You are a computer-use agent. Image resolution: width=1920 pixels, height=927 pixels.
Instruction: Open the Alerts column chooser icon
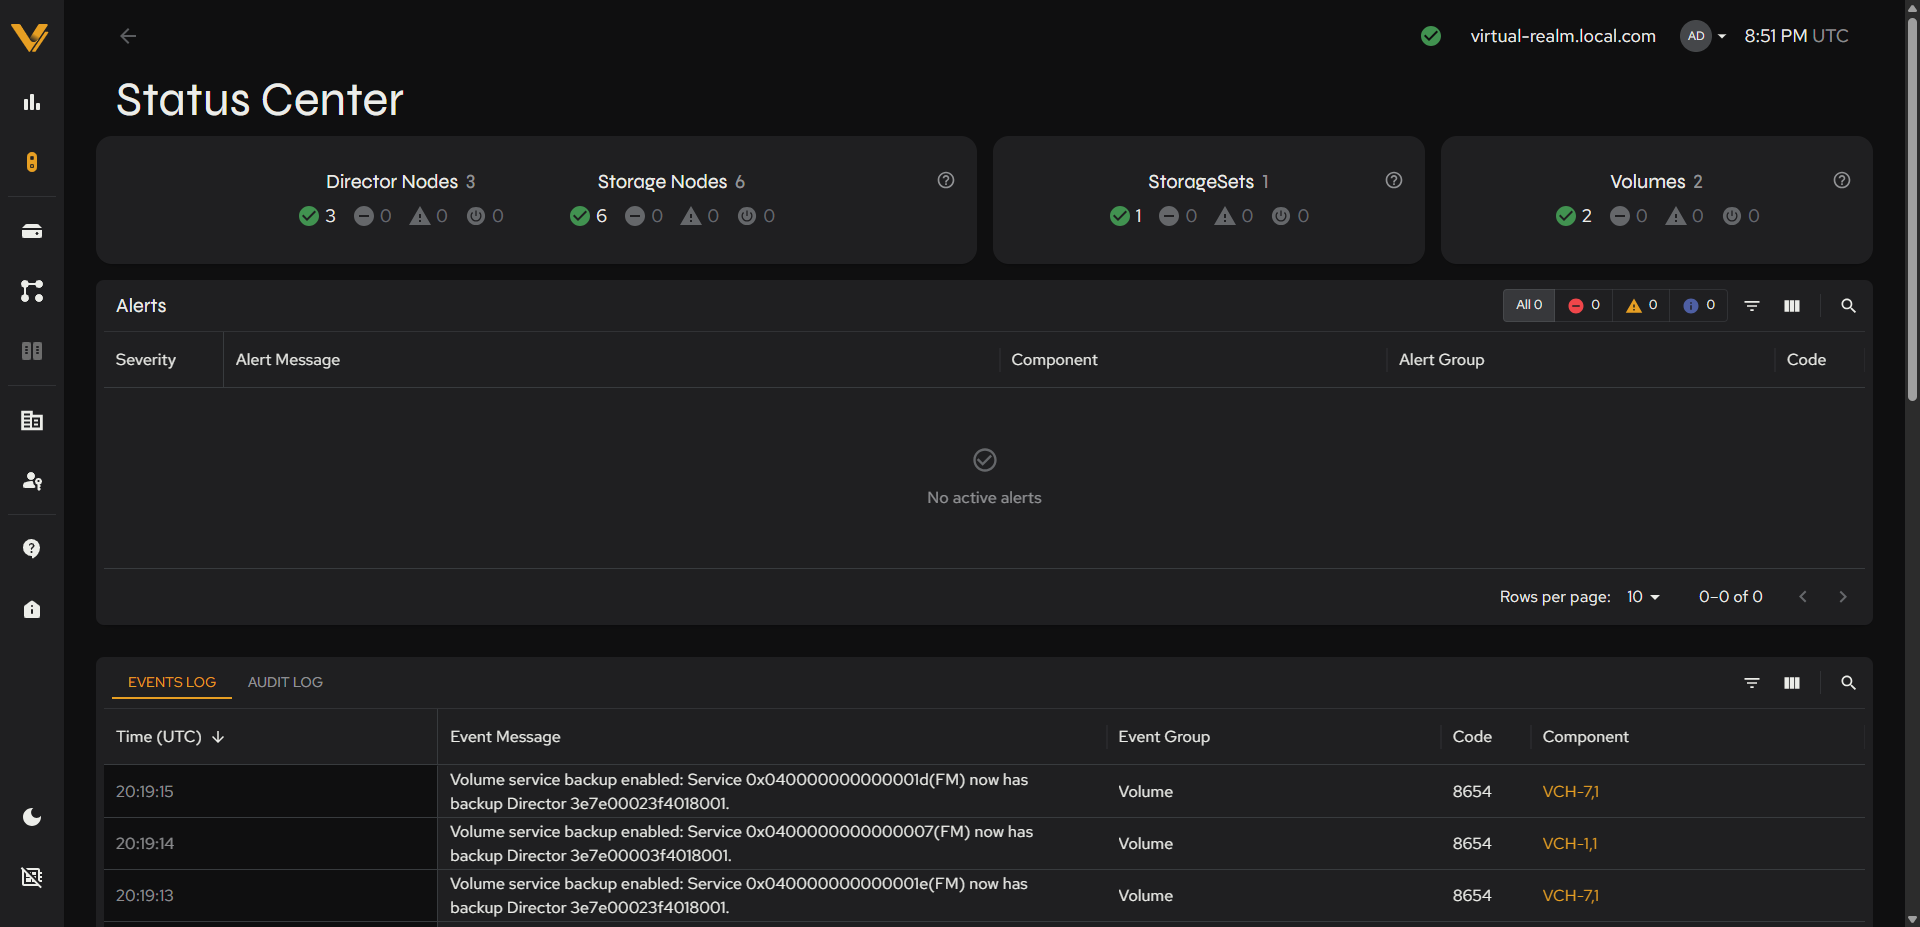tap(1792, 306)
